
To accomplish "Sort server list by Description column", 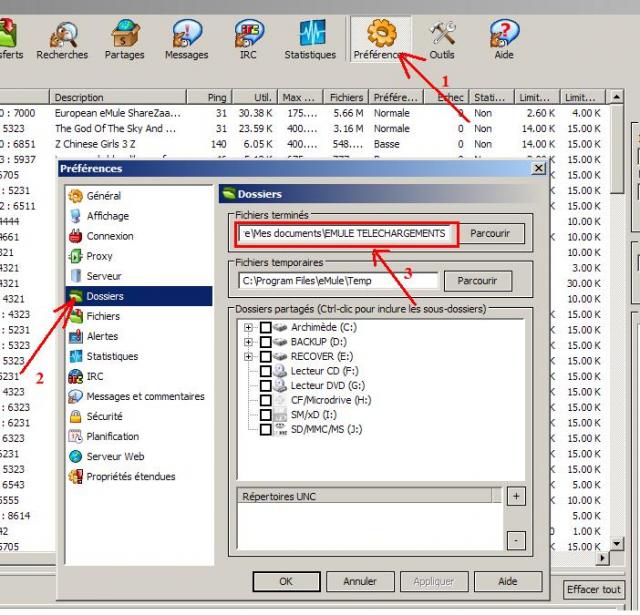I will click(x=118, y=97).
